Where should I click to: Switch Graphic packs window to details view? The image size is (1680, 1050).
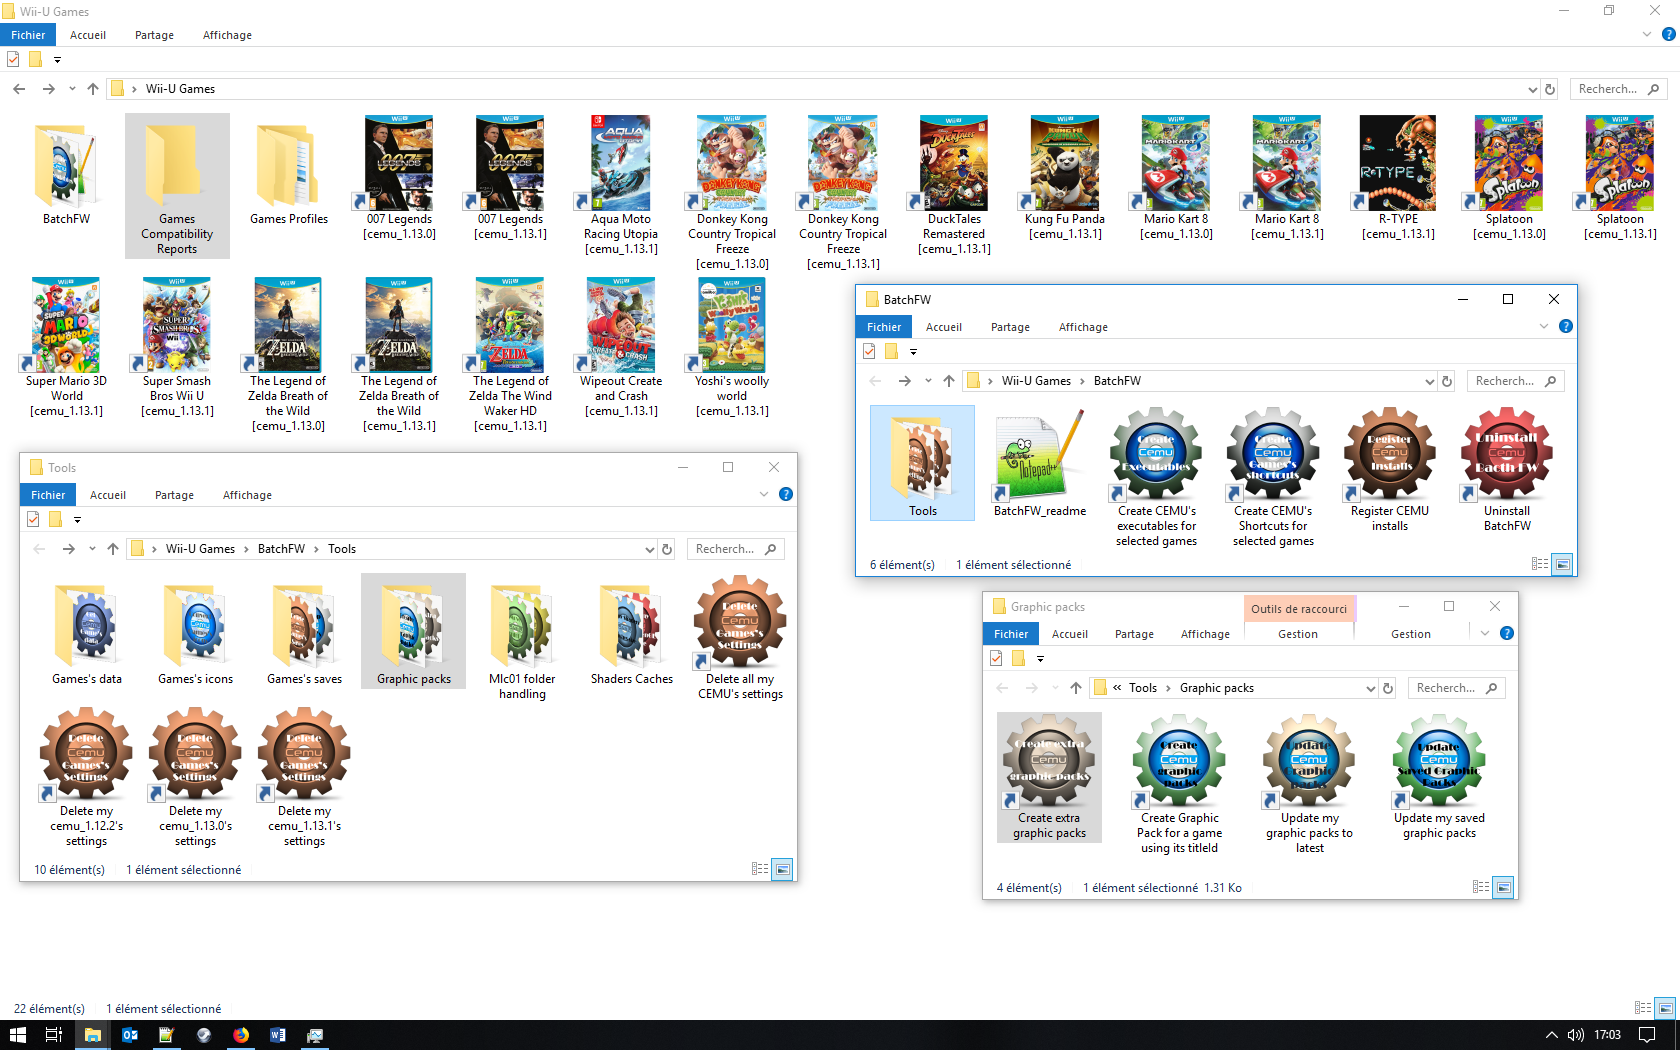pos(1481,888)
